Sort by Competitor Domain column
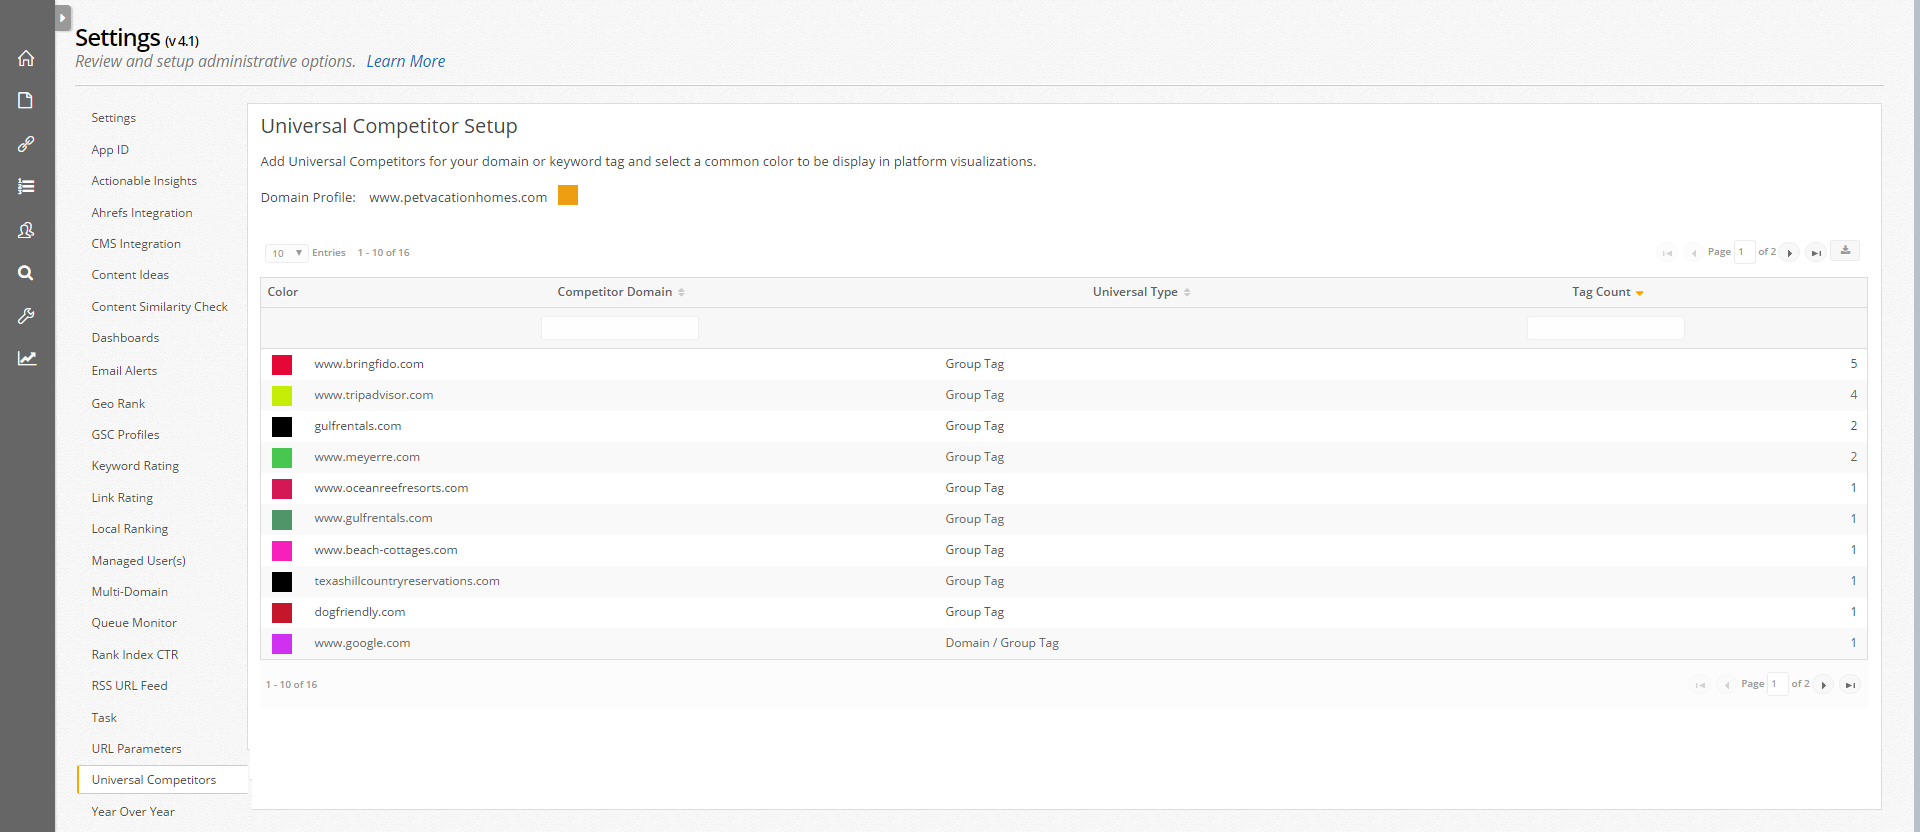Screen dimensions: 1920x832 [620, 292]
